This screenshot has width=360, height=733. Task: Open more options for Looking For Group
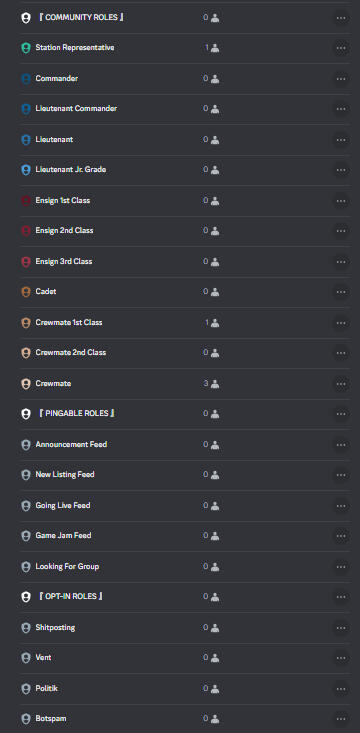pyautogui.click(x=341, y=567)
